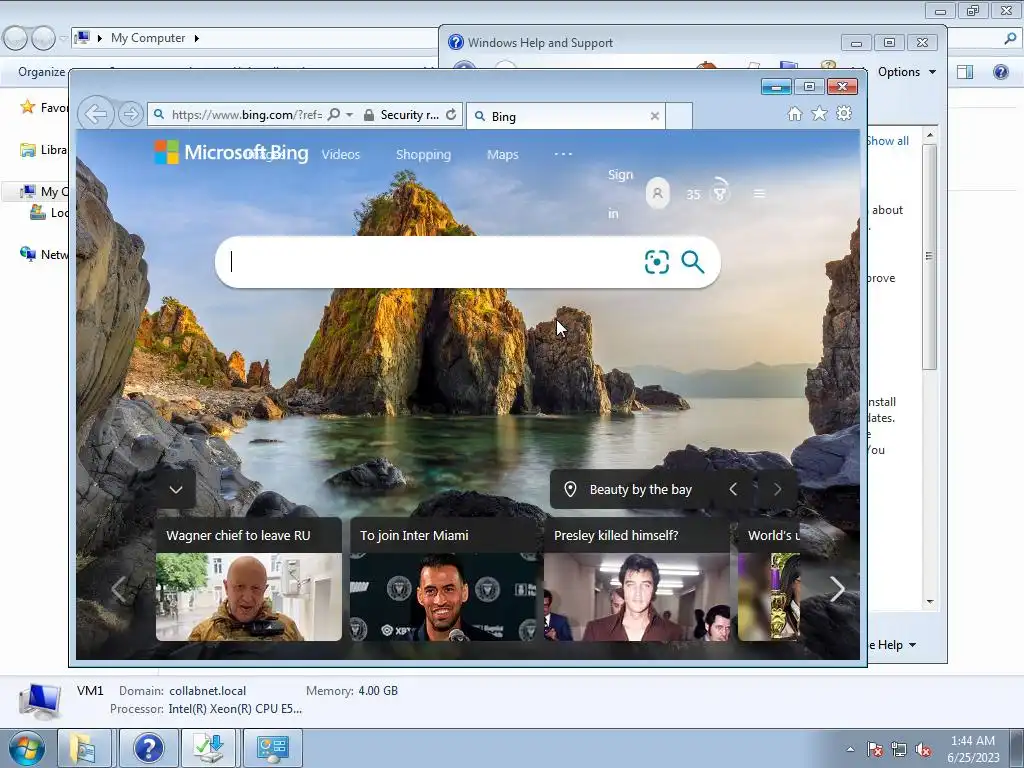
Task: Go back with the Internet Explorer back arrow
Action: (x=96, y=114)
